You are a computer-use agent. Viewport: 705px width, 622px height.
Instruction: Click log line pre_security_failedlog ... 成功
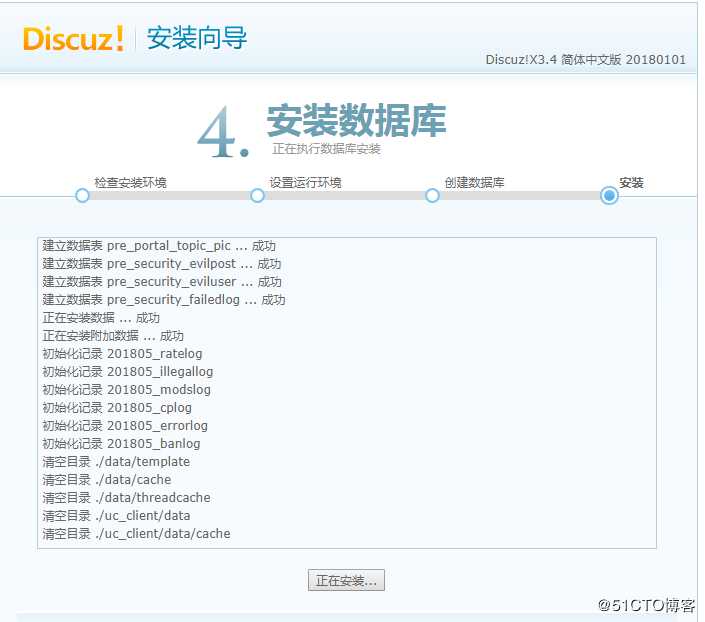click(x=164, y=300)
